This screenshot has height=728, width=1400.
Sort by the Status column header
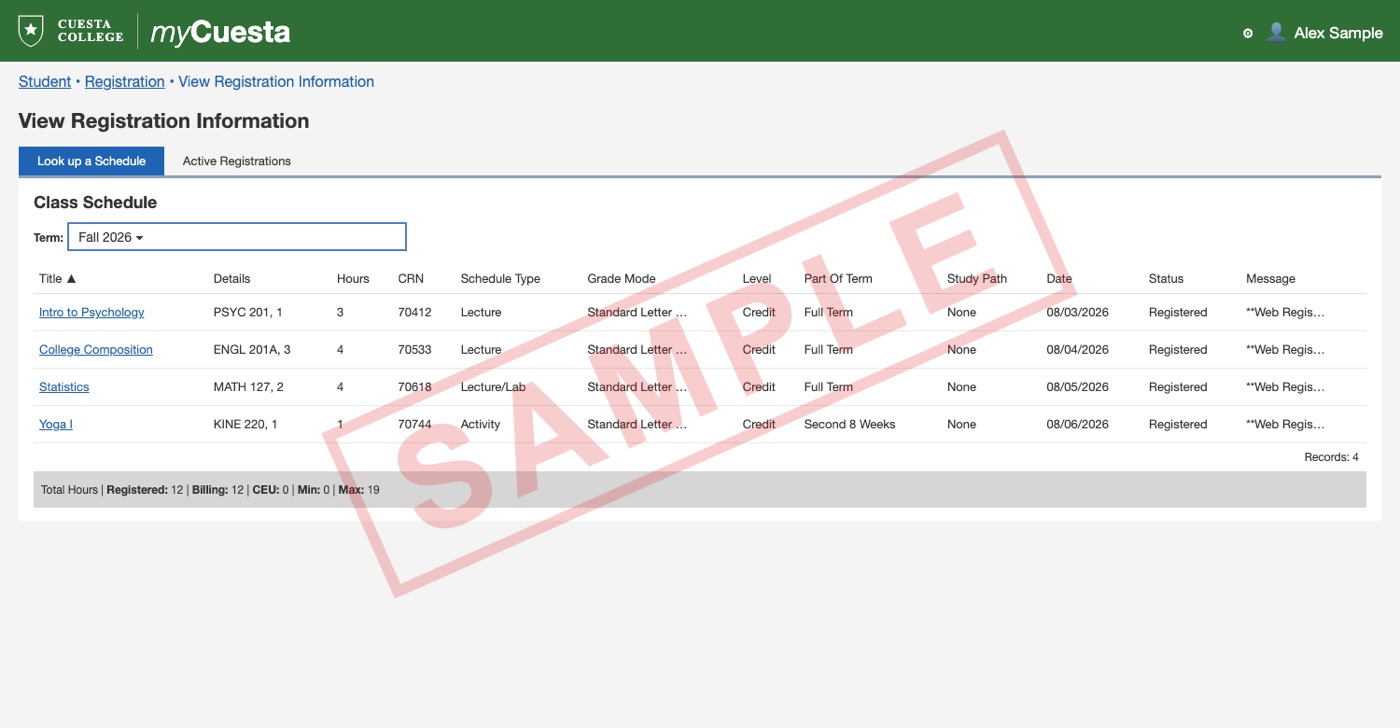tap(1166, 279)
